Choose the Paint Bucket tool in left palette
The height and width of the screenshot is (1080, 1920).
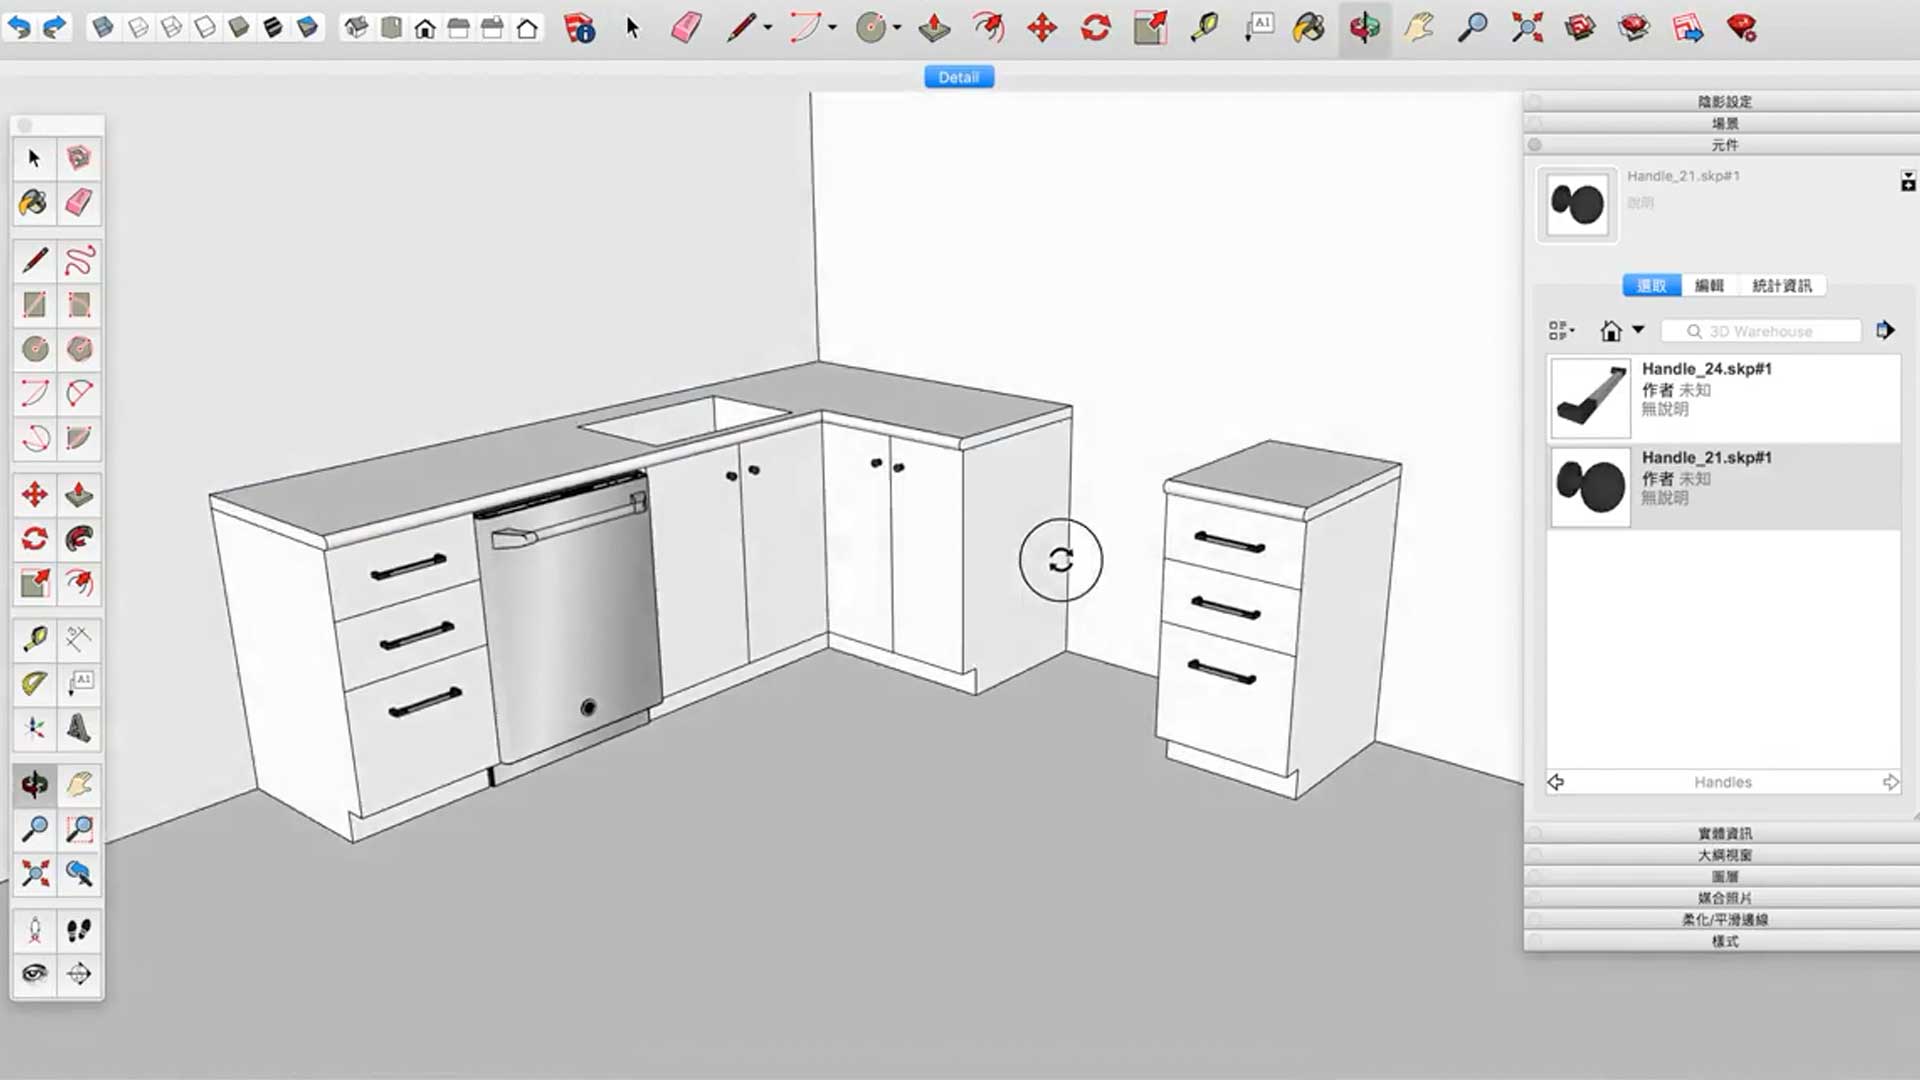(34, 203)
